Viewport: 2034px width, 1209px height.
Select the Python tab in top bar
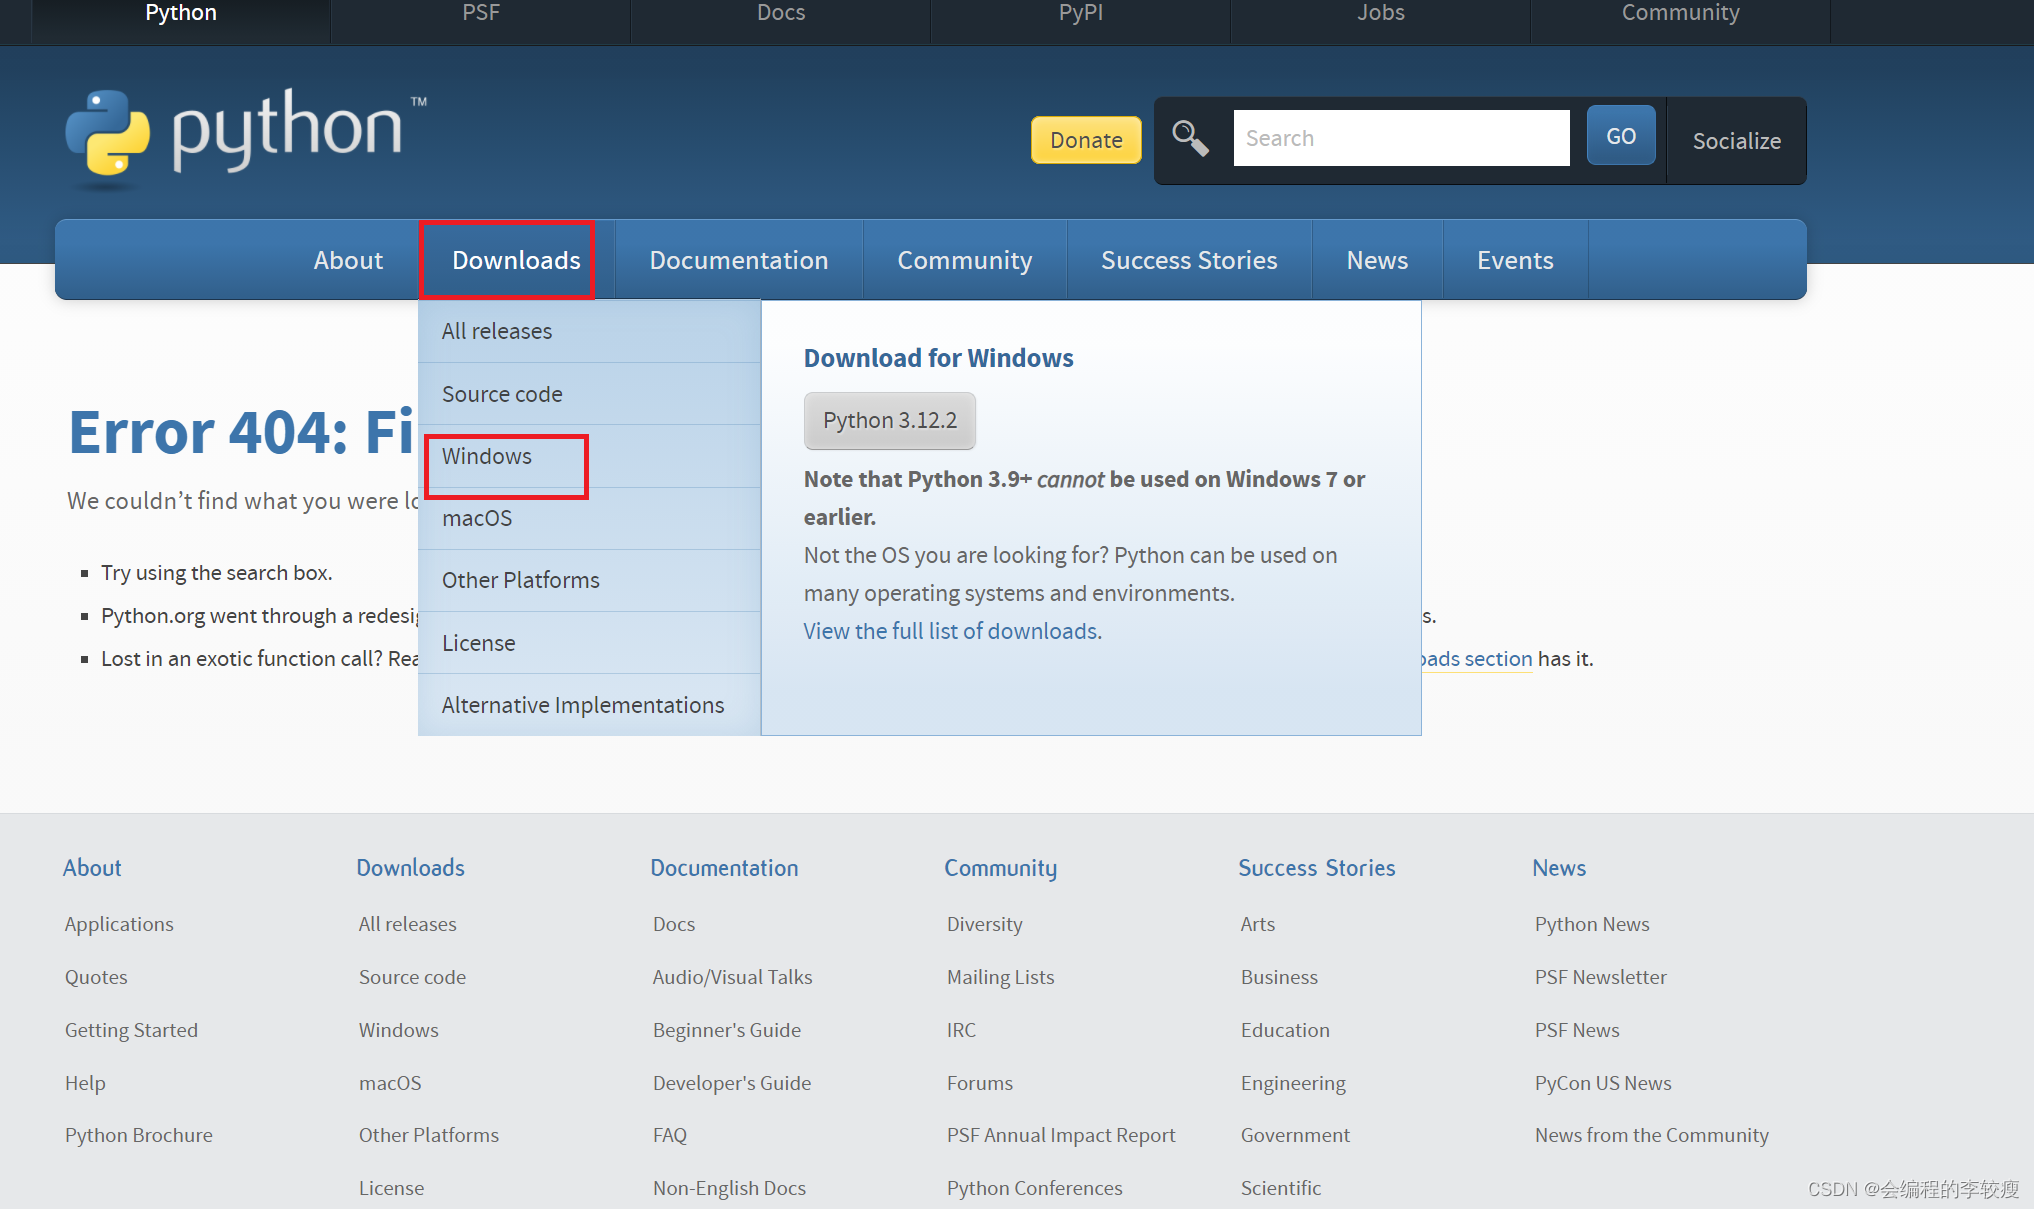click(181, 14)
